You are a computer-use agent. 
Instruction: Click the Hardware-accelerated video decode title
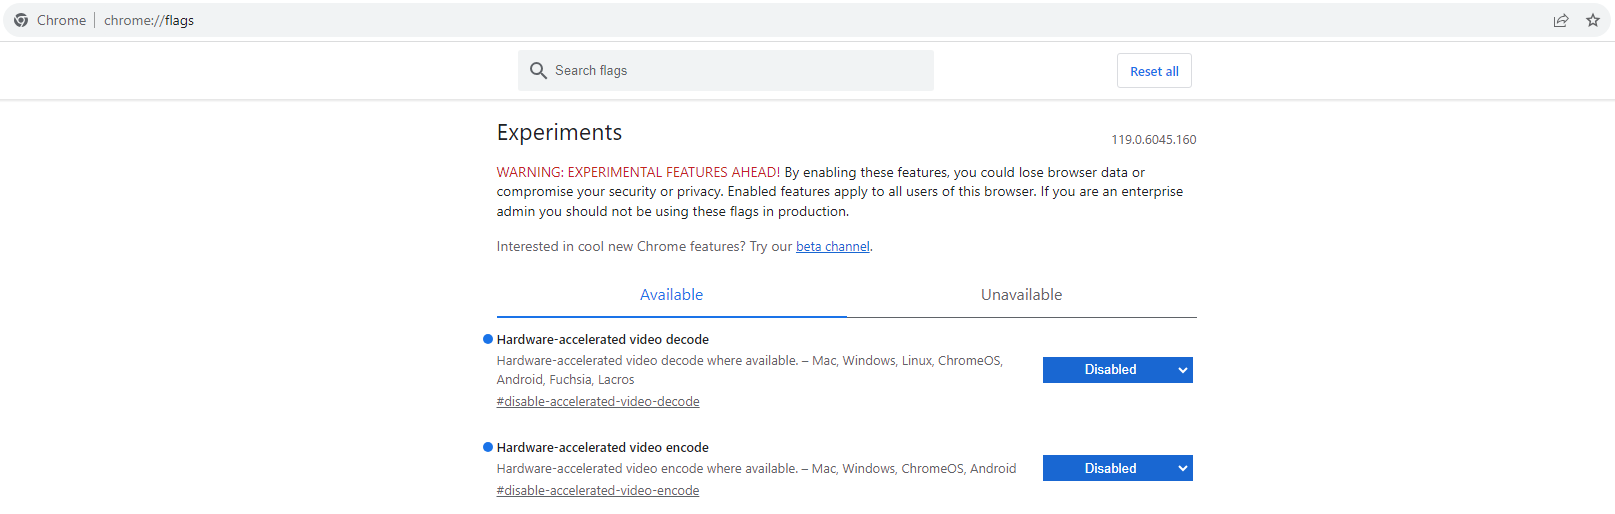point(602,340)
